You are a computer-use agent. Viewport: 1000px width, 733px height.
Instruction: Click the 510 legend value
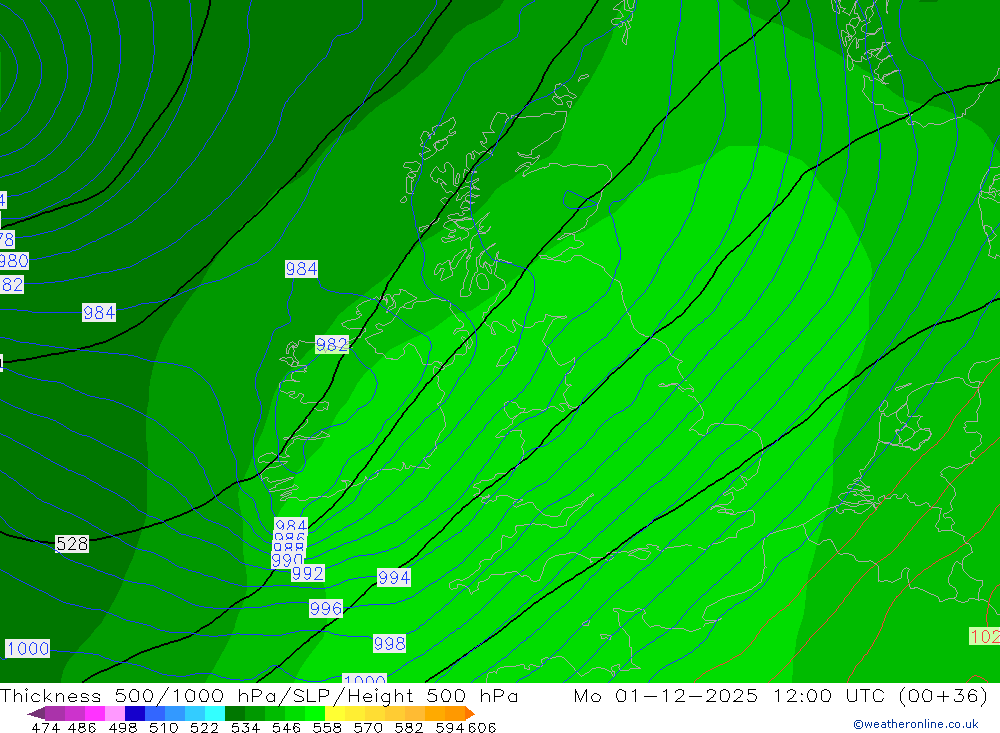tap(164, 727)
